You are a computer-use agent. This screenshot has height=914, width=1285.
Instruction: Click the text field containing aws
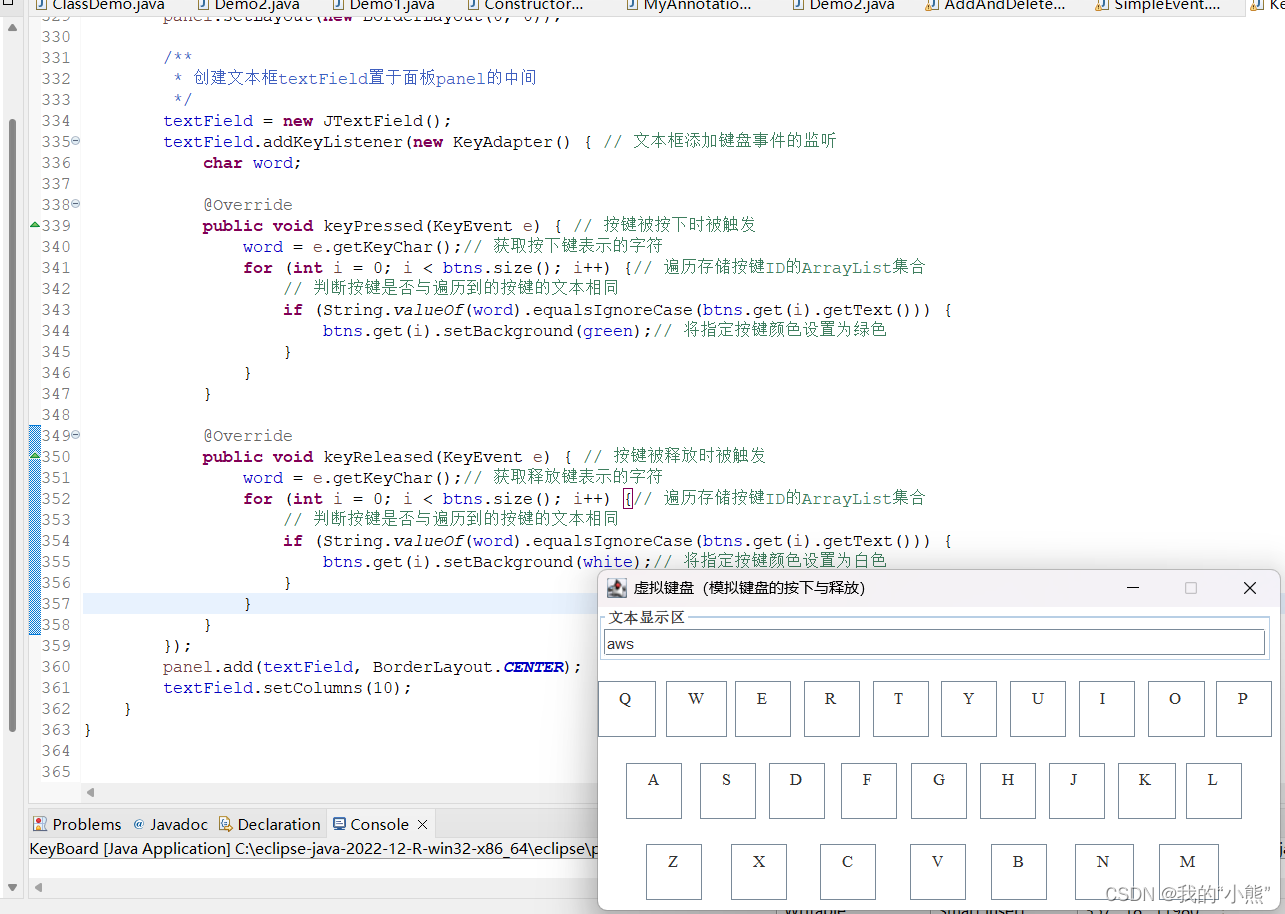tap(934, 643)
